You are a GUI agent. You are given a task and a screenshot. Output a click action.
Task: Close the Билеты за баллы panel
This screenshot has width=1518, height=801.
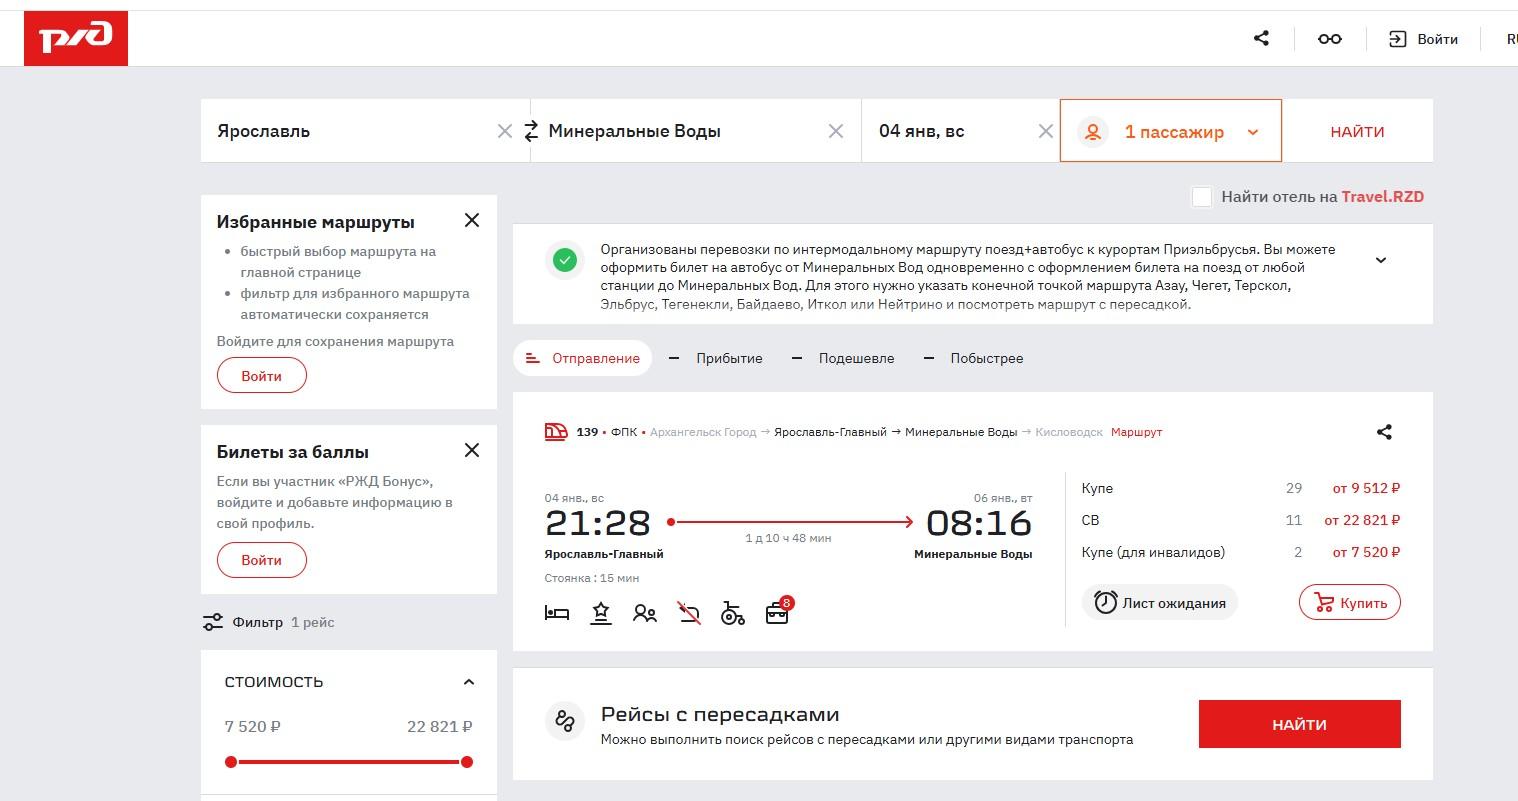click(472, 450)
